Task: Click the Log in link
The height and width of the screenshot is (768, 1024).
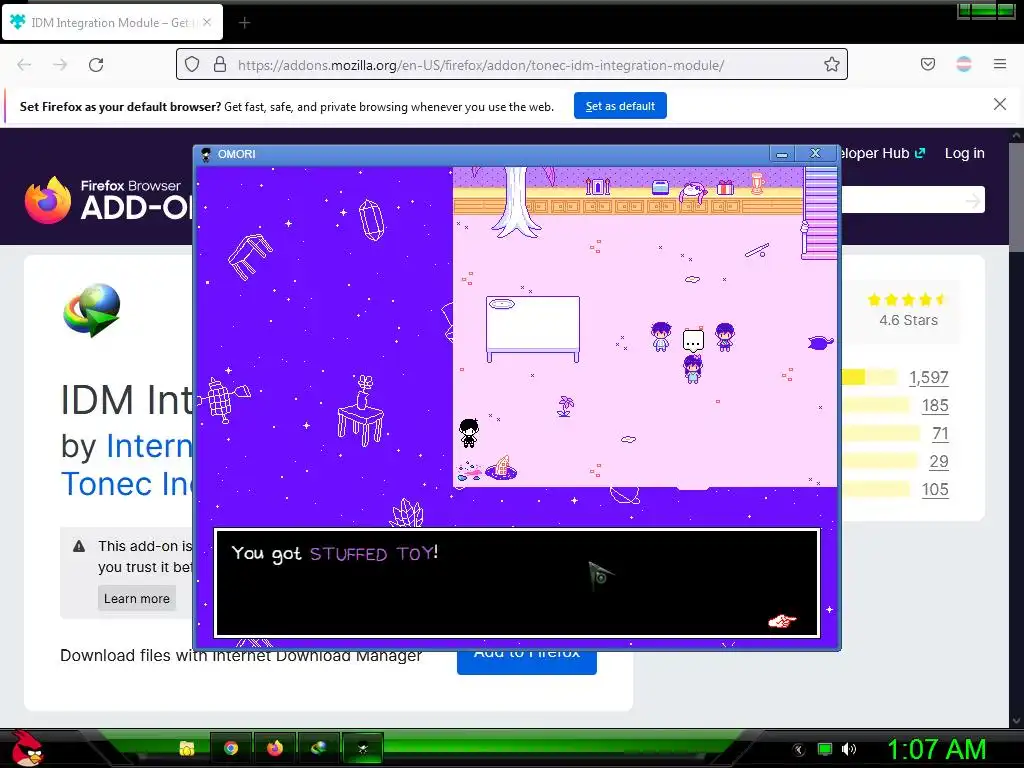Action: click(964, 153)
